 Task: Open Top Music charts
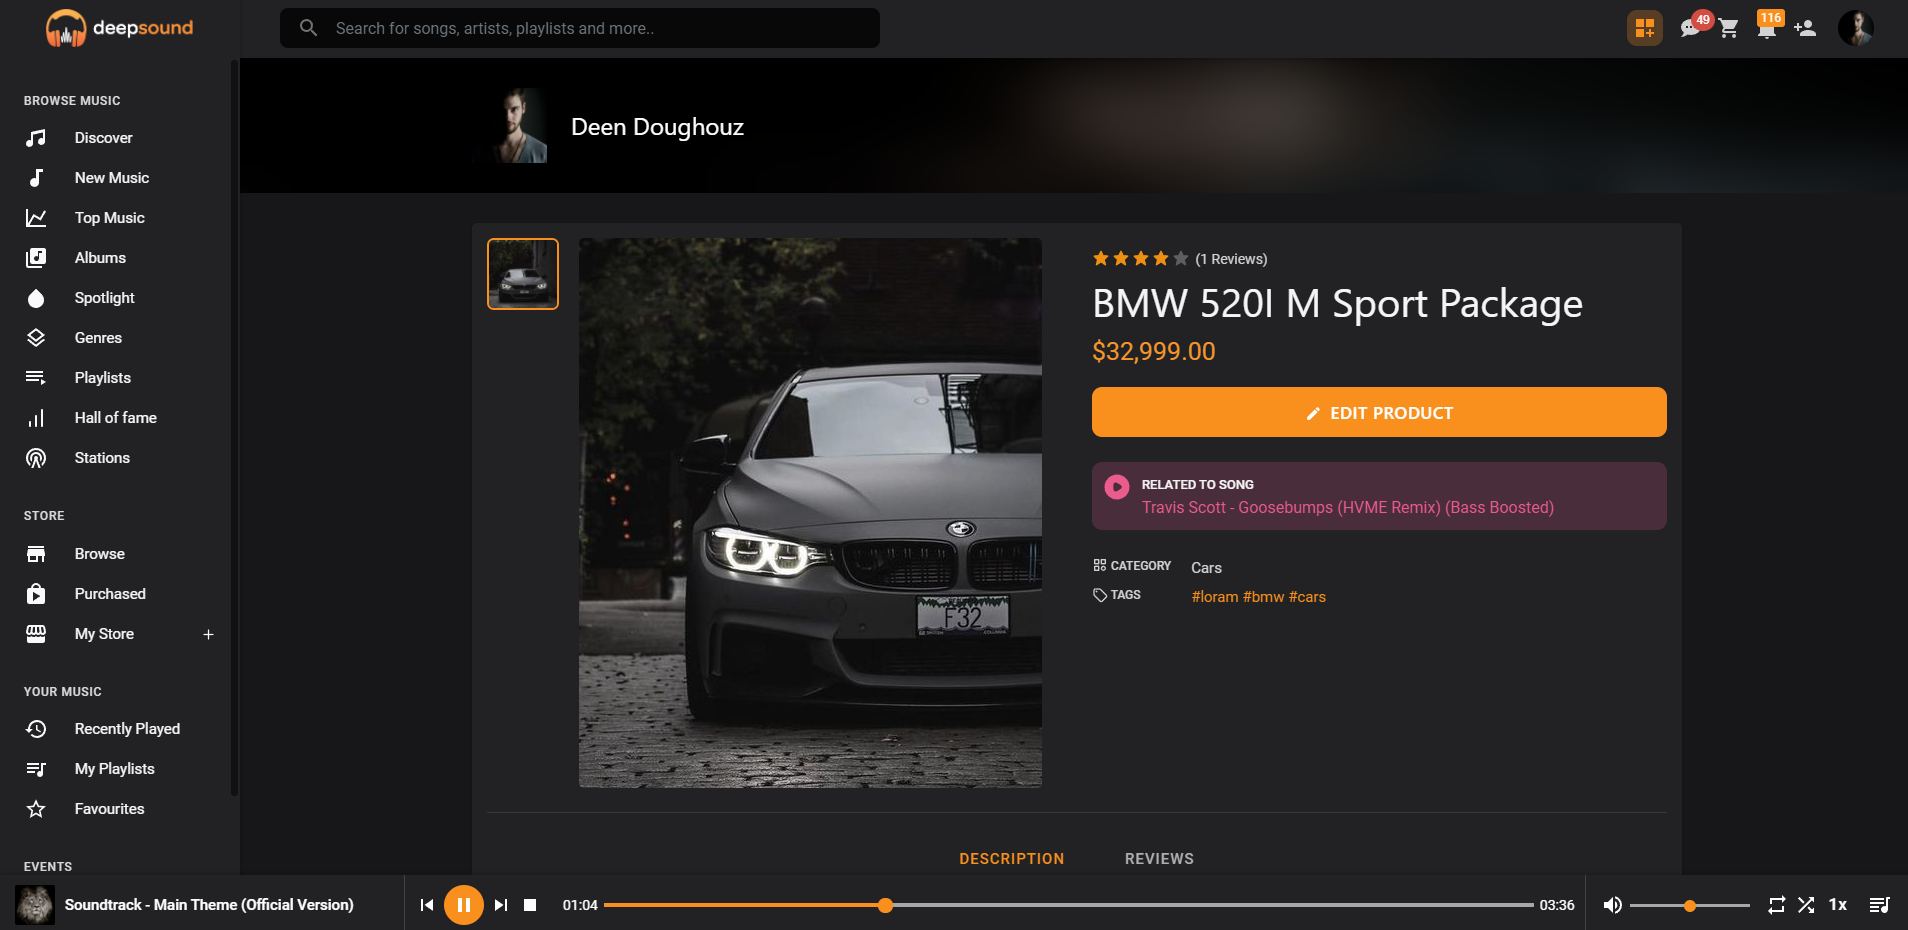click(x=109, y=218)
